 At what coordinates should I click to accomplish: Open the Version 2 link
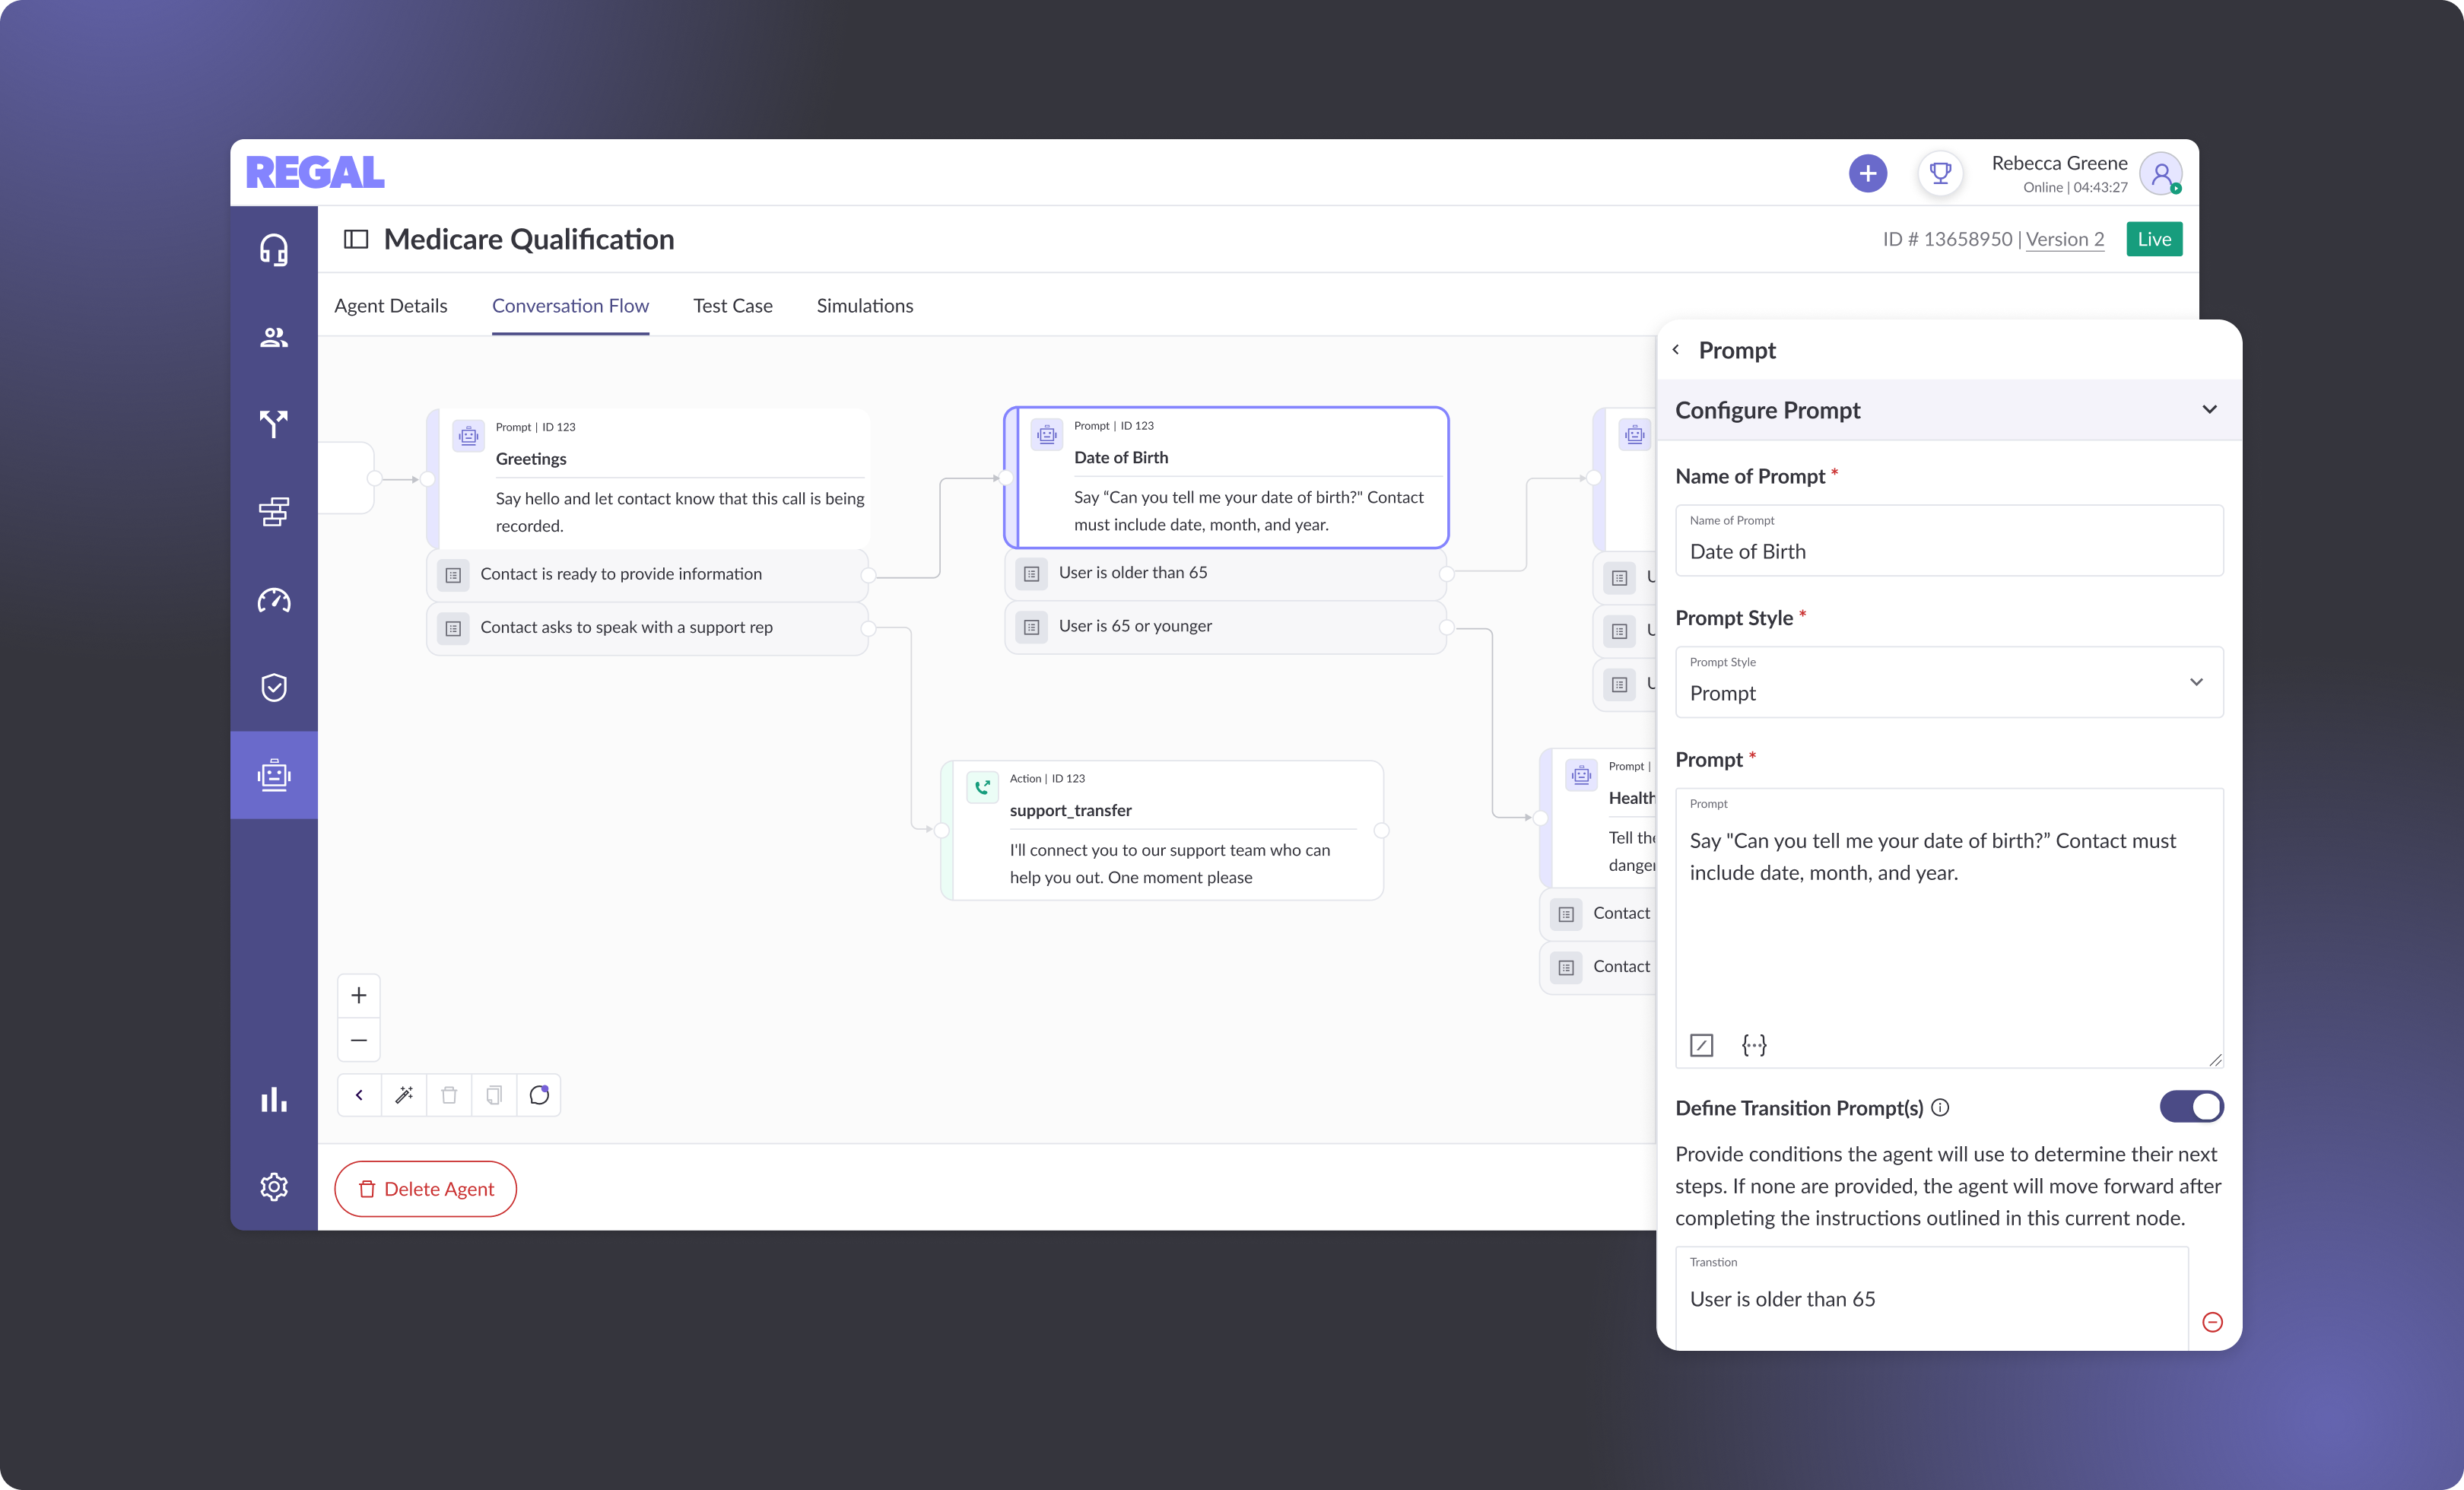[2065, 239]
